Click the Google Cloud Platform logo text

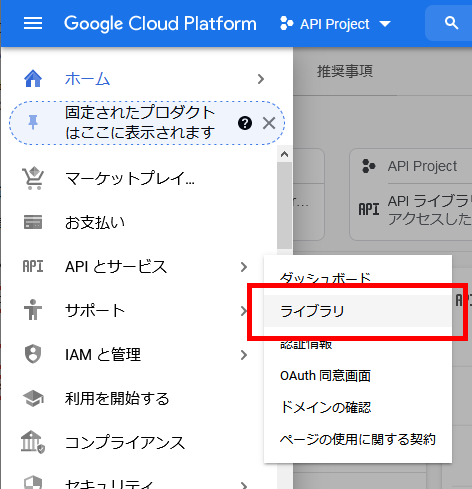coord(160,24)
